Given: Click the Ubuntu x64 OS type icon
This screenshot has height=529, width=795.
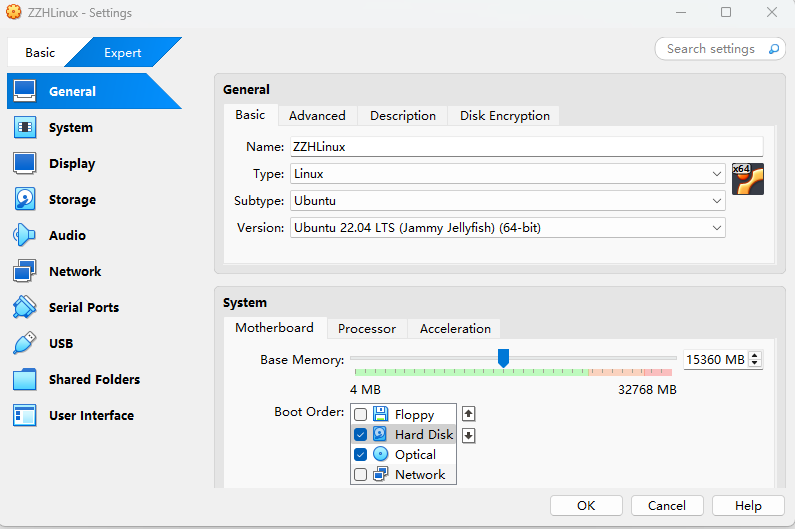Looking at the screenshot, I should 748,179.
